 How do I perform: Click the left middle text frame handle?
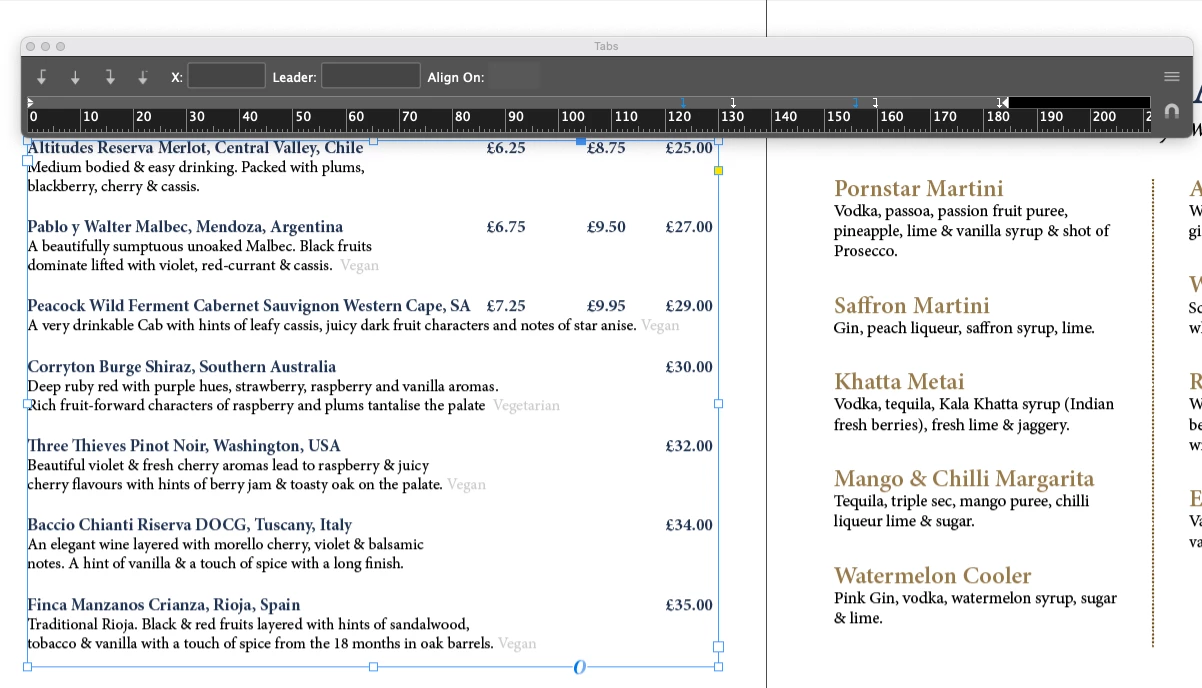tap(27, 404)
